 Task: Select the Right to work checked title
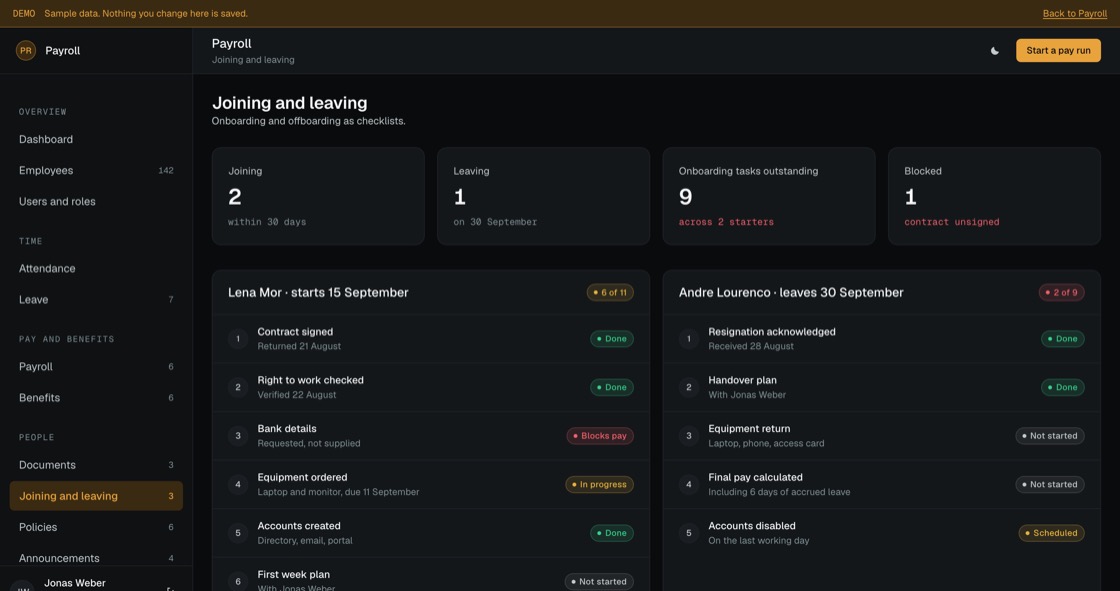[311, 380]
